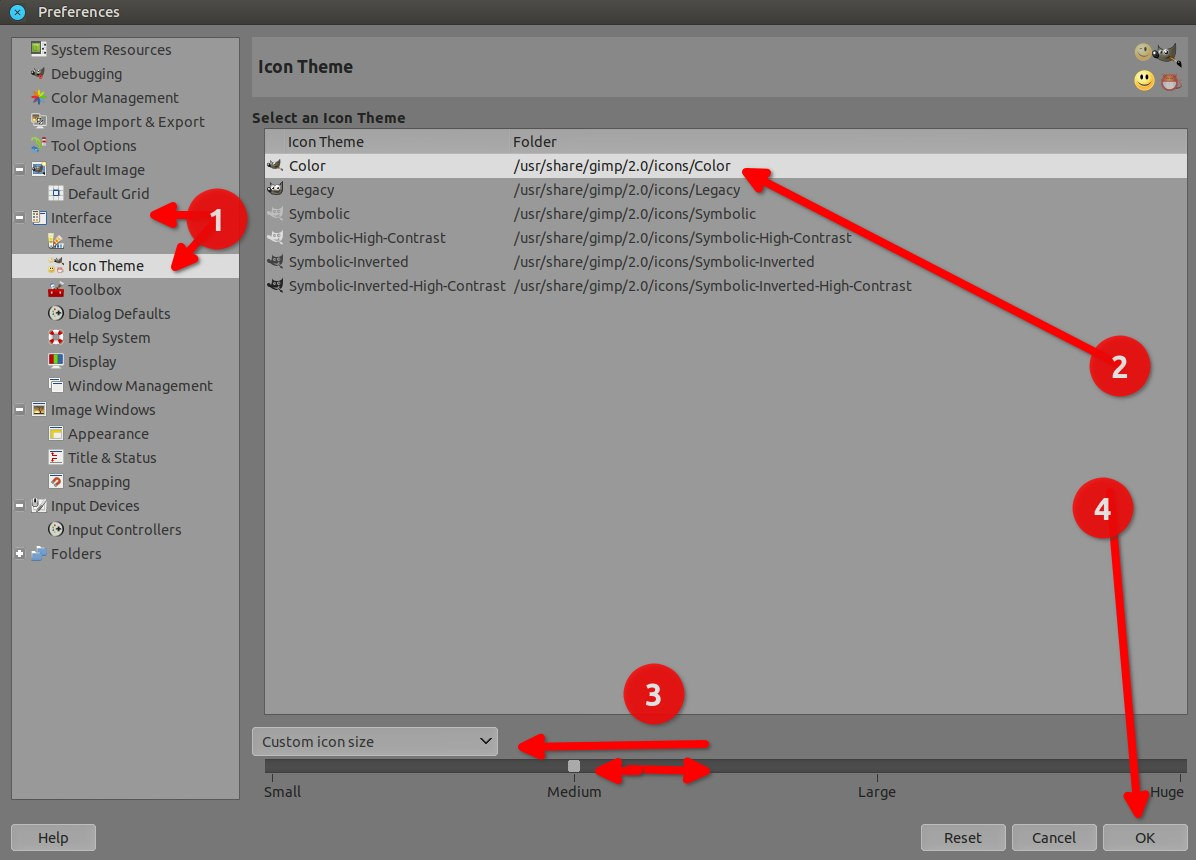This screenshot has height=860, width=1196.
Task: Open the Input Controllers page
Action: [124, 530]
